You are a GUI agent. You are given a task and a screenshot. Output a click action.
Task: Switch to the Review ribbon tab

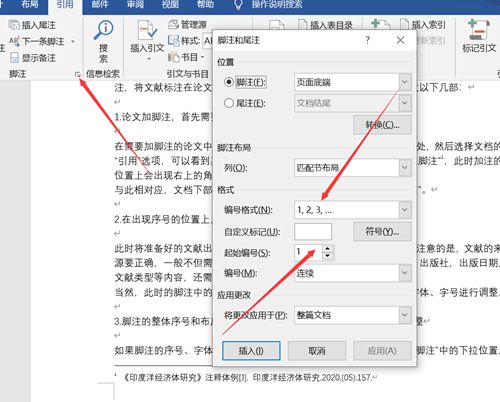pos(135,5)
